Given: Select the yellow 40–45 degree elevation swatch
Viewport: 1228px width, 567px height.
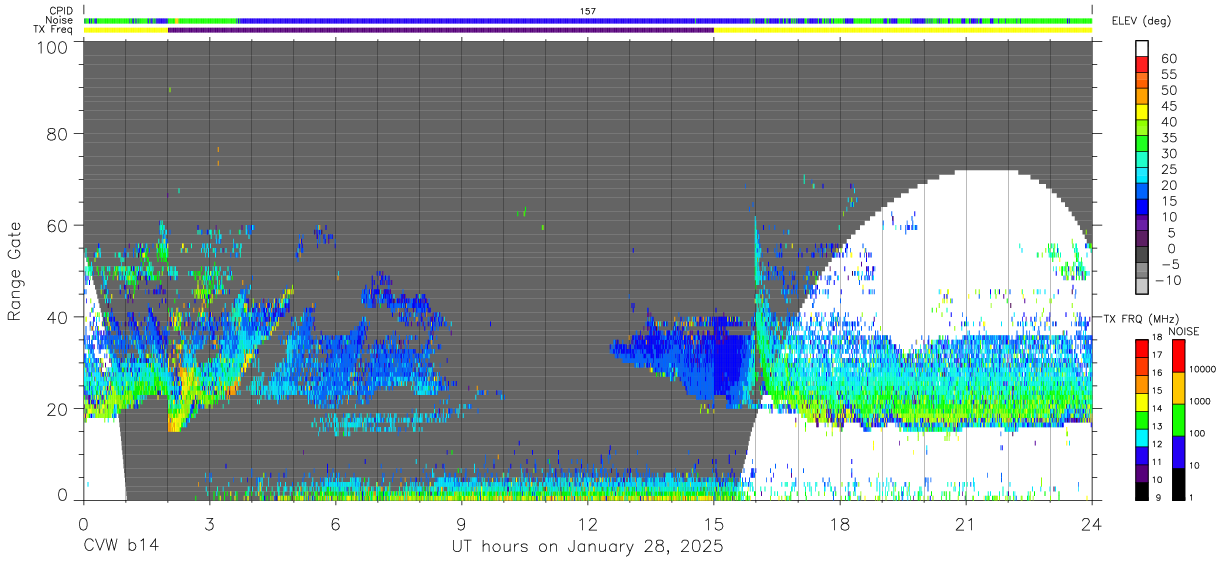Looking at the screenshot, I should (1142, 113).
